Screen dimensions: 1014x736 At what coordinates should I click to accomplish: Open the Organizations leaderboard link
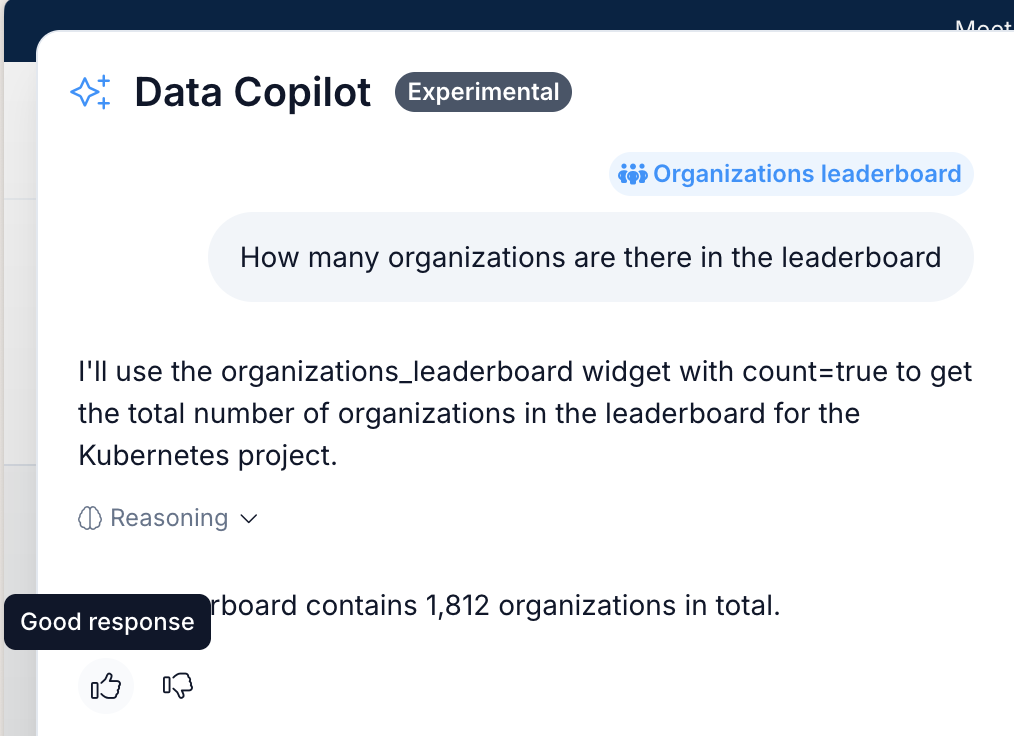click(807, 174)
